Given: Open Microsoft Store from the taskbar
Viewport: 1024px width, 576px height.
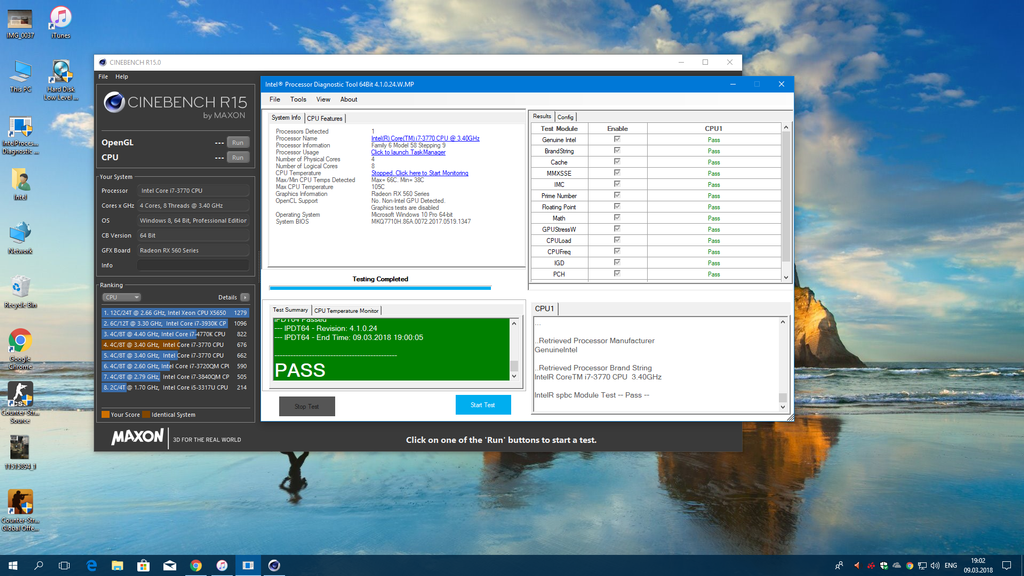Looking at the screenshot, I should point(143,566).
